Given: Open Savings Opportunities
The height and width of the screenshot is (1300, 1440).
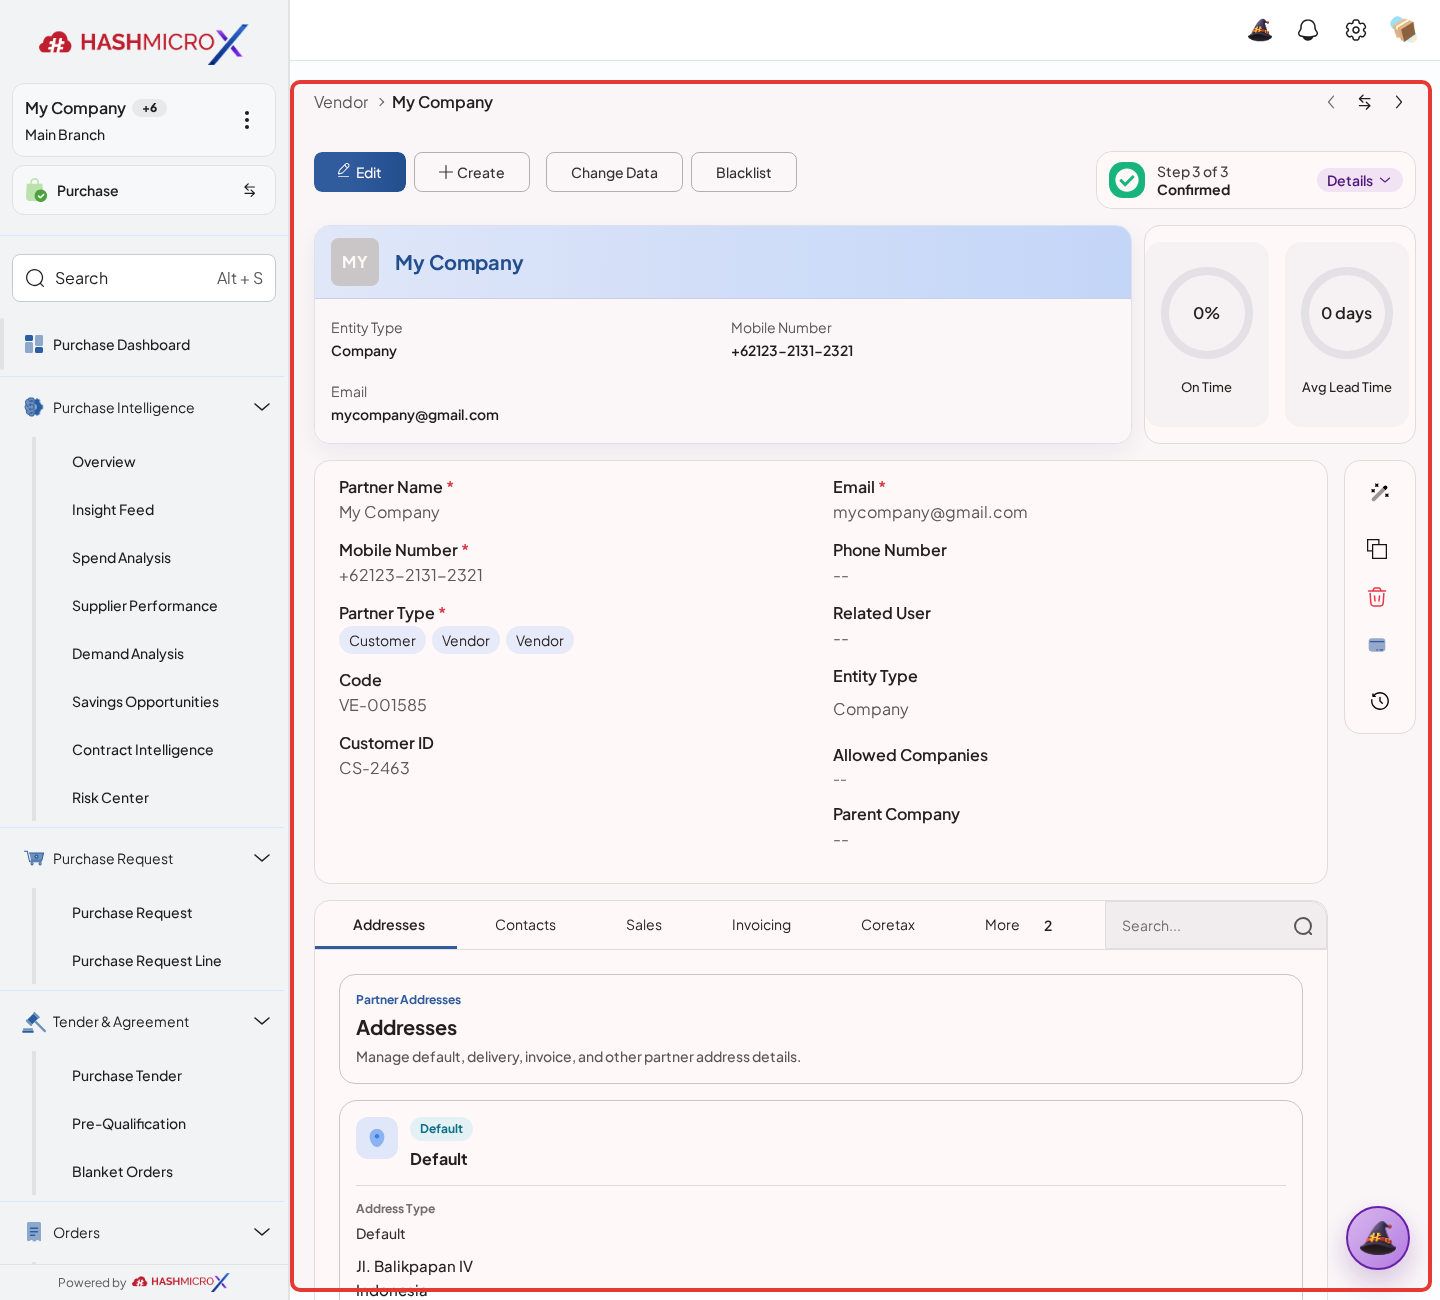Looking at the screenshot, I should [x=145, y=702].
